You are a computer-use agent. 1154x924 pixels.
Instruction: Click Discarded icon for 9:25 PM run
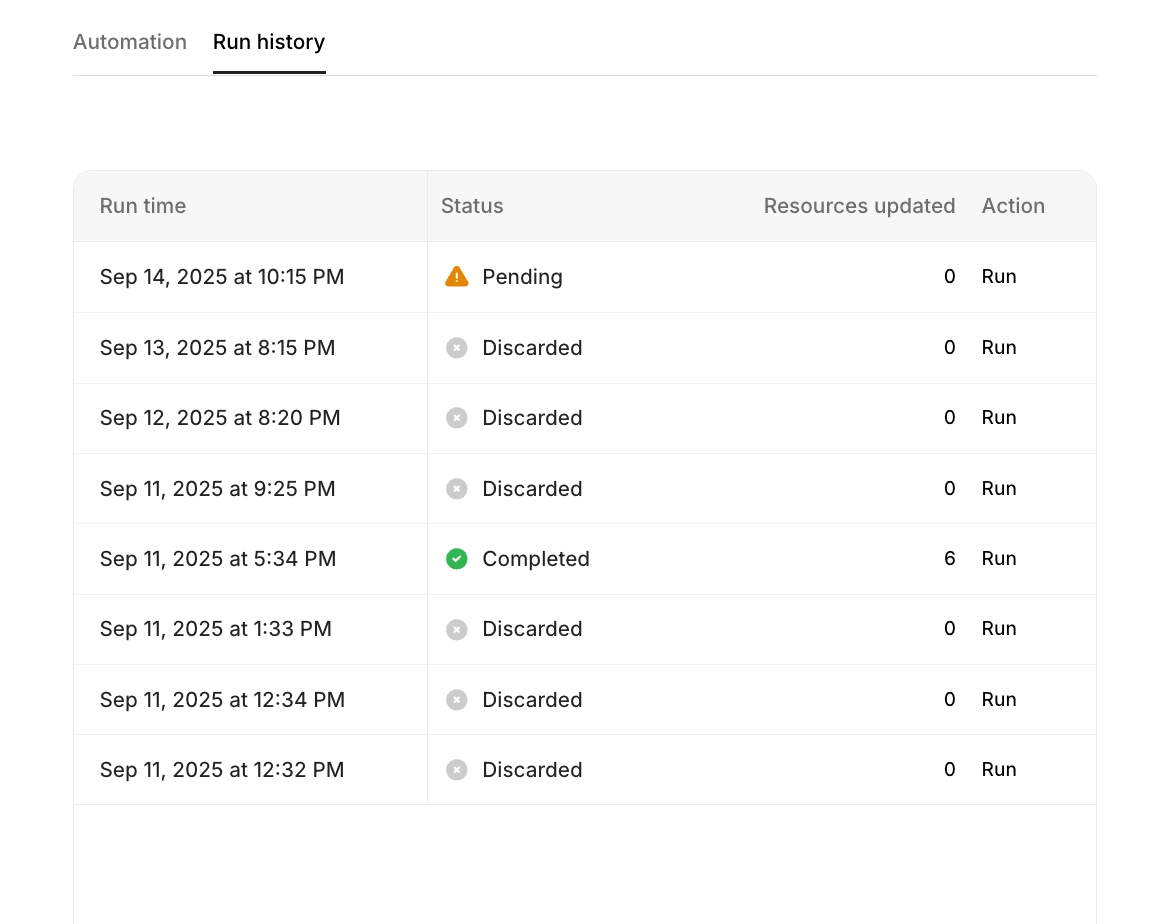click(456, 489)
